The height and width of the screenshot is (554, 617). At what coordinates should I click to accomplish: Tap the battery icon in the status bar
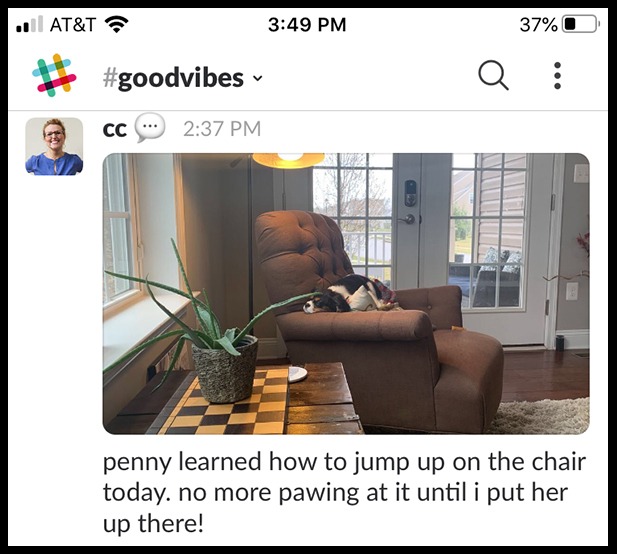[581, 24]
